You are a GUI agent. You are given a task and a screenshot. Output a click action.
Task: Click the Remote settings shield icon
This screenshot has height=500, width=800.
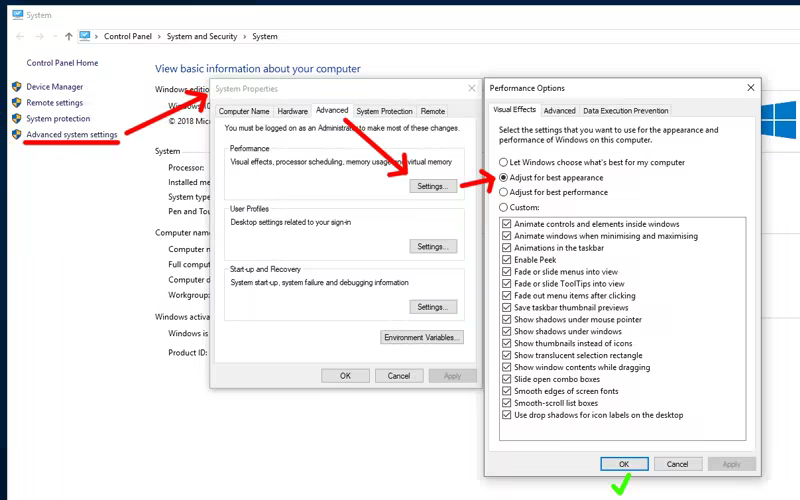coord(16,103)
